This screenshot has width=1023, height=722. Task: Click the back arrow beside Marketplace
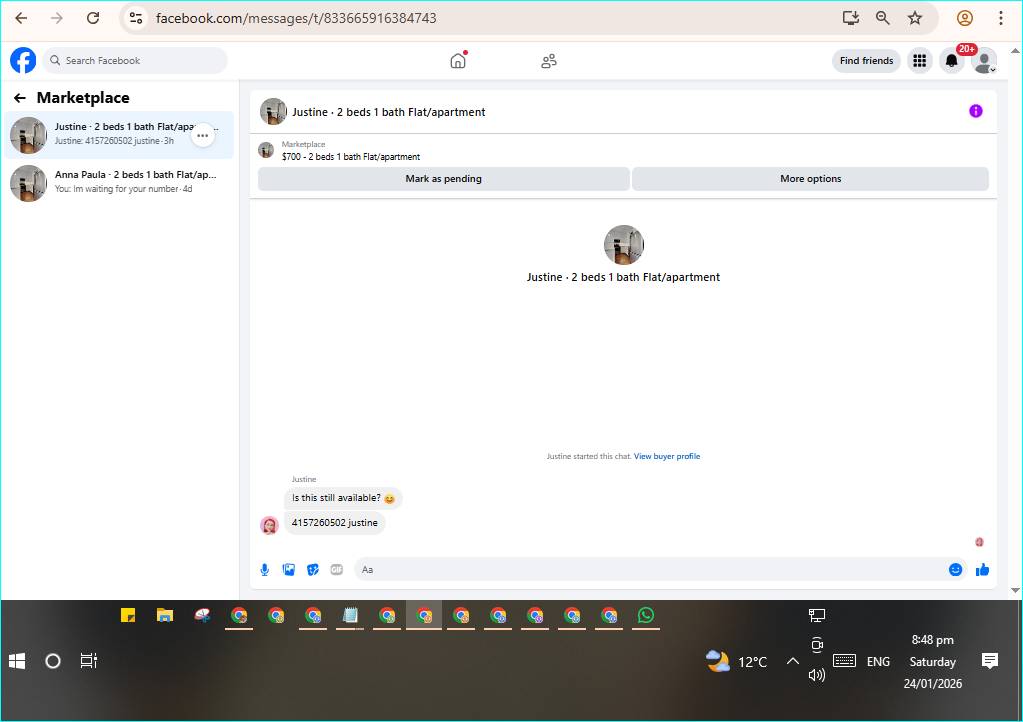(x=20, y=98)
